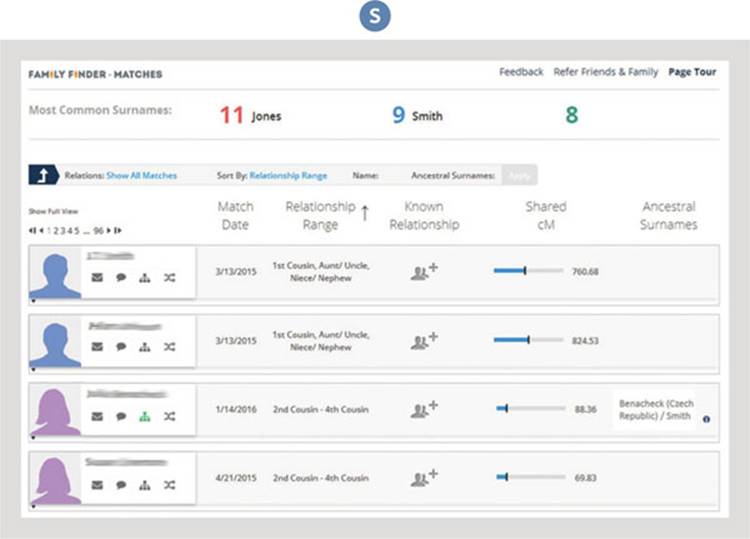750x539 pixels.
Task: Click the email icon for the first match
Action: (97, 278)
